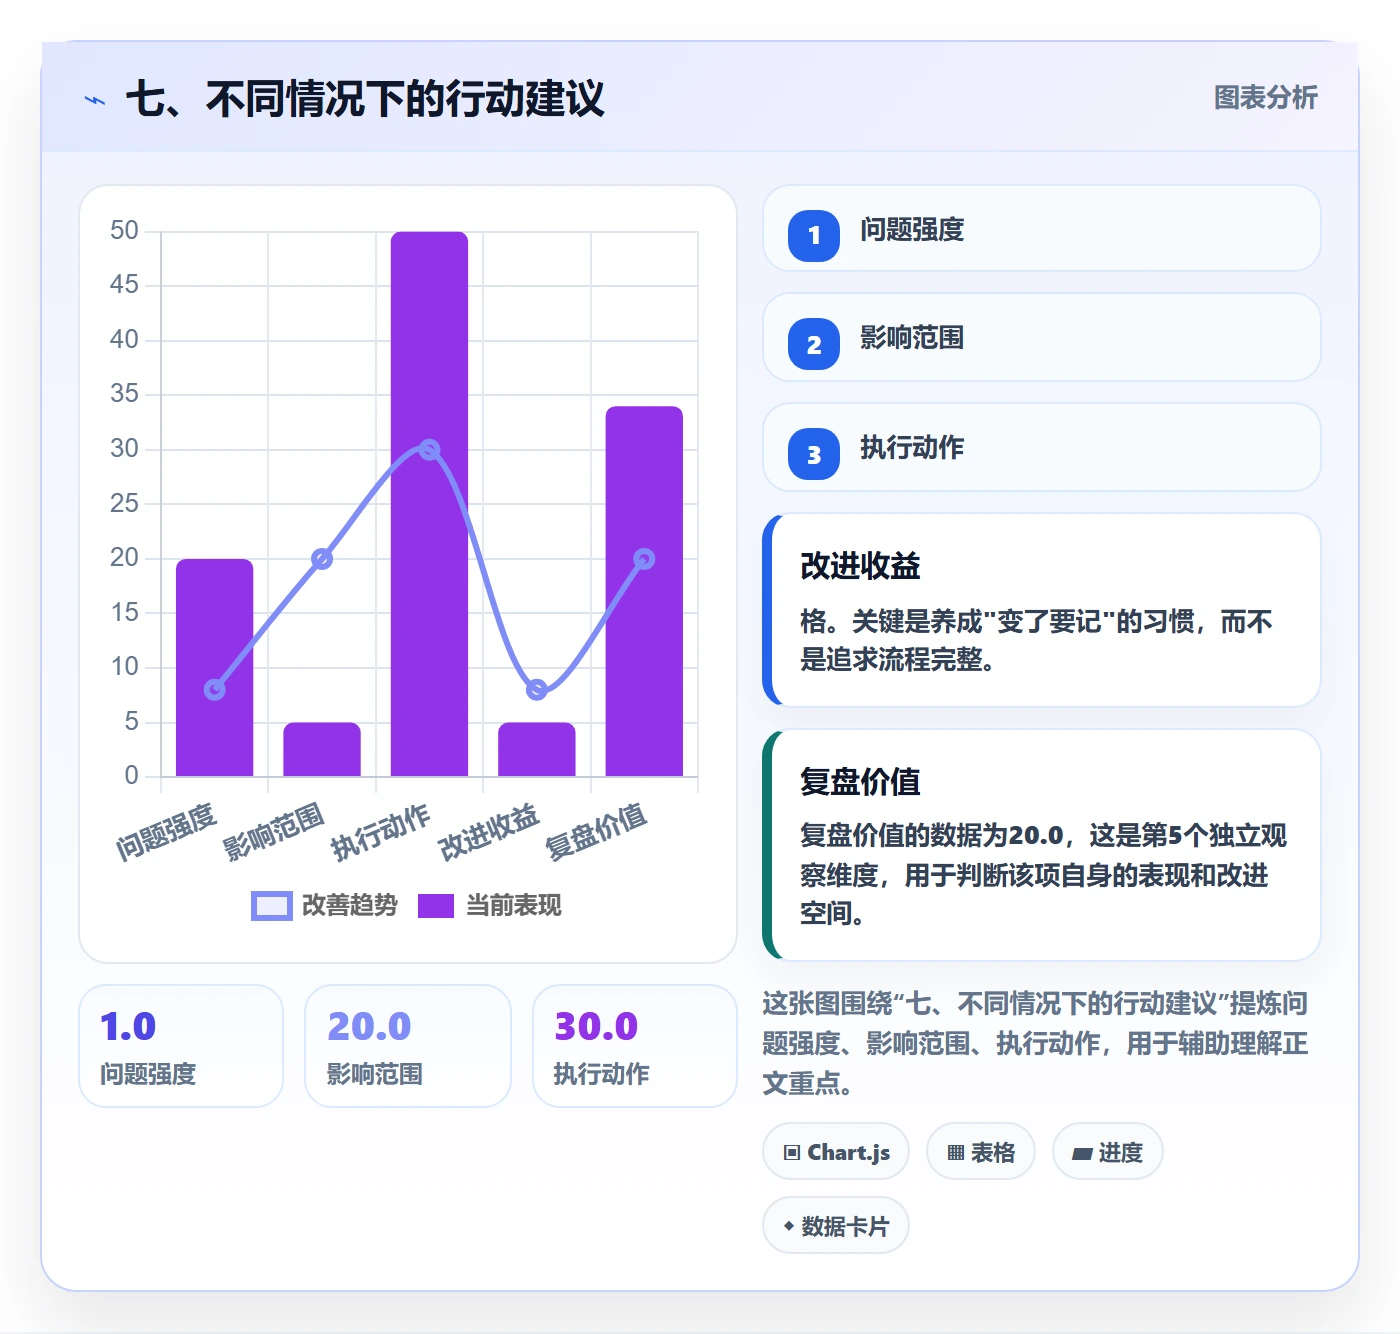Click the 复盘价值 bar in the chart
The image size is (1400, 1334).
(x=644, y=591)
